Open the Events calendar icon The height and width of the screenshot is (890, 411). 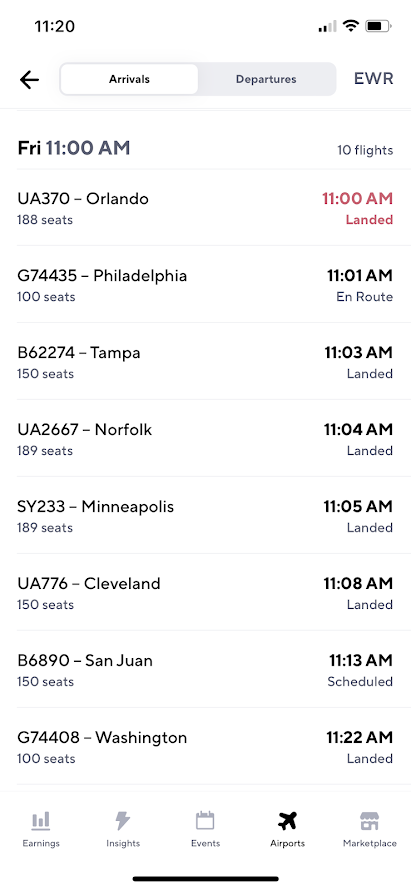click(x=205, y=820)
